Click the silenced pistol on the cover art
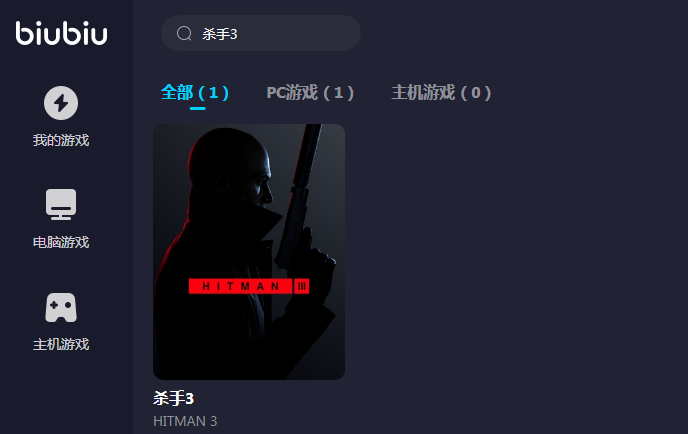 tap(302, 202)
